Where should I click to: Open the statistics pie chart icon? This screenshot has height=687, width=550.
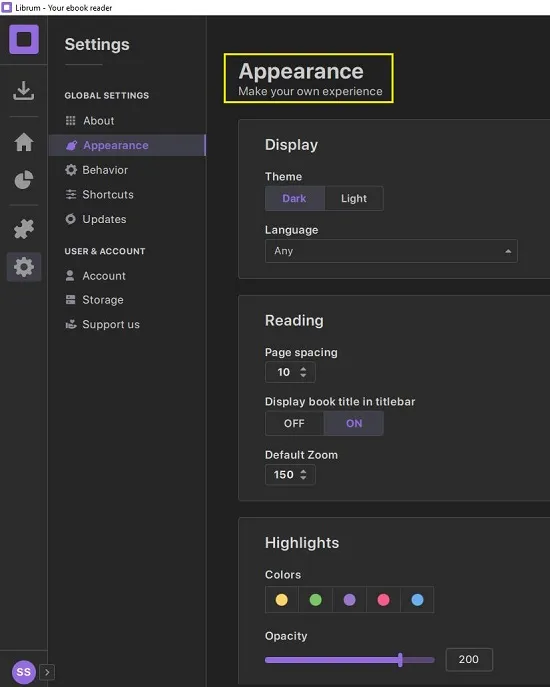pos(24,180)
